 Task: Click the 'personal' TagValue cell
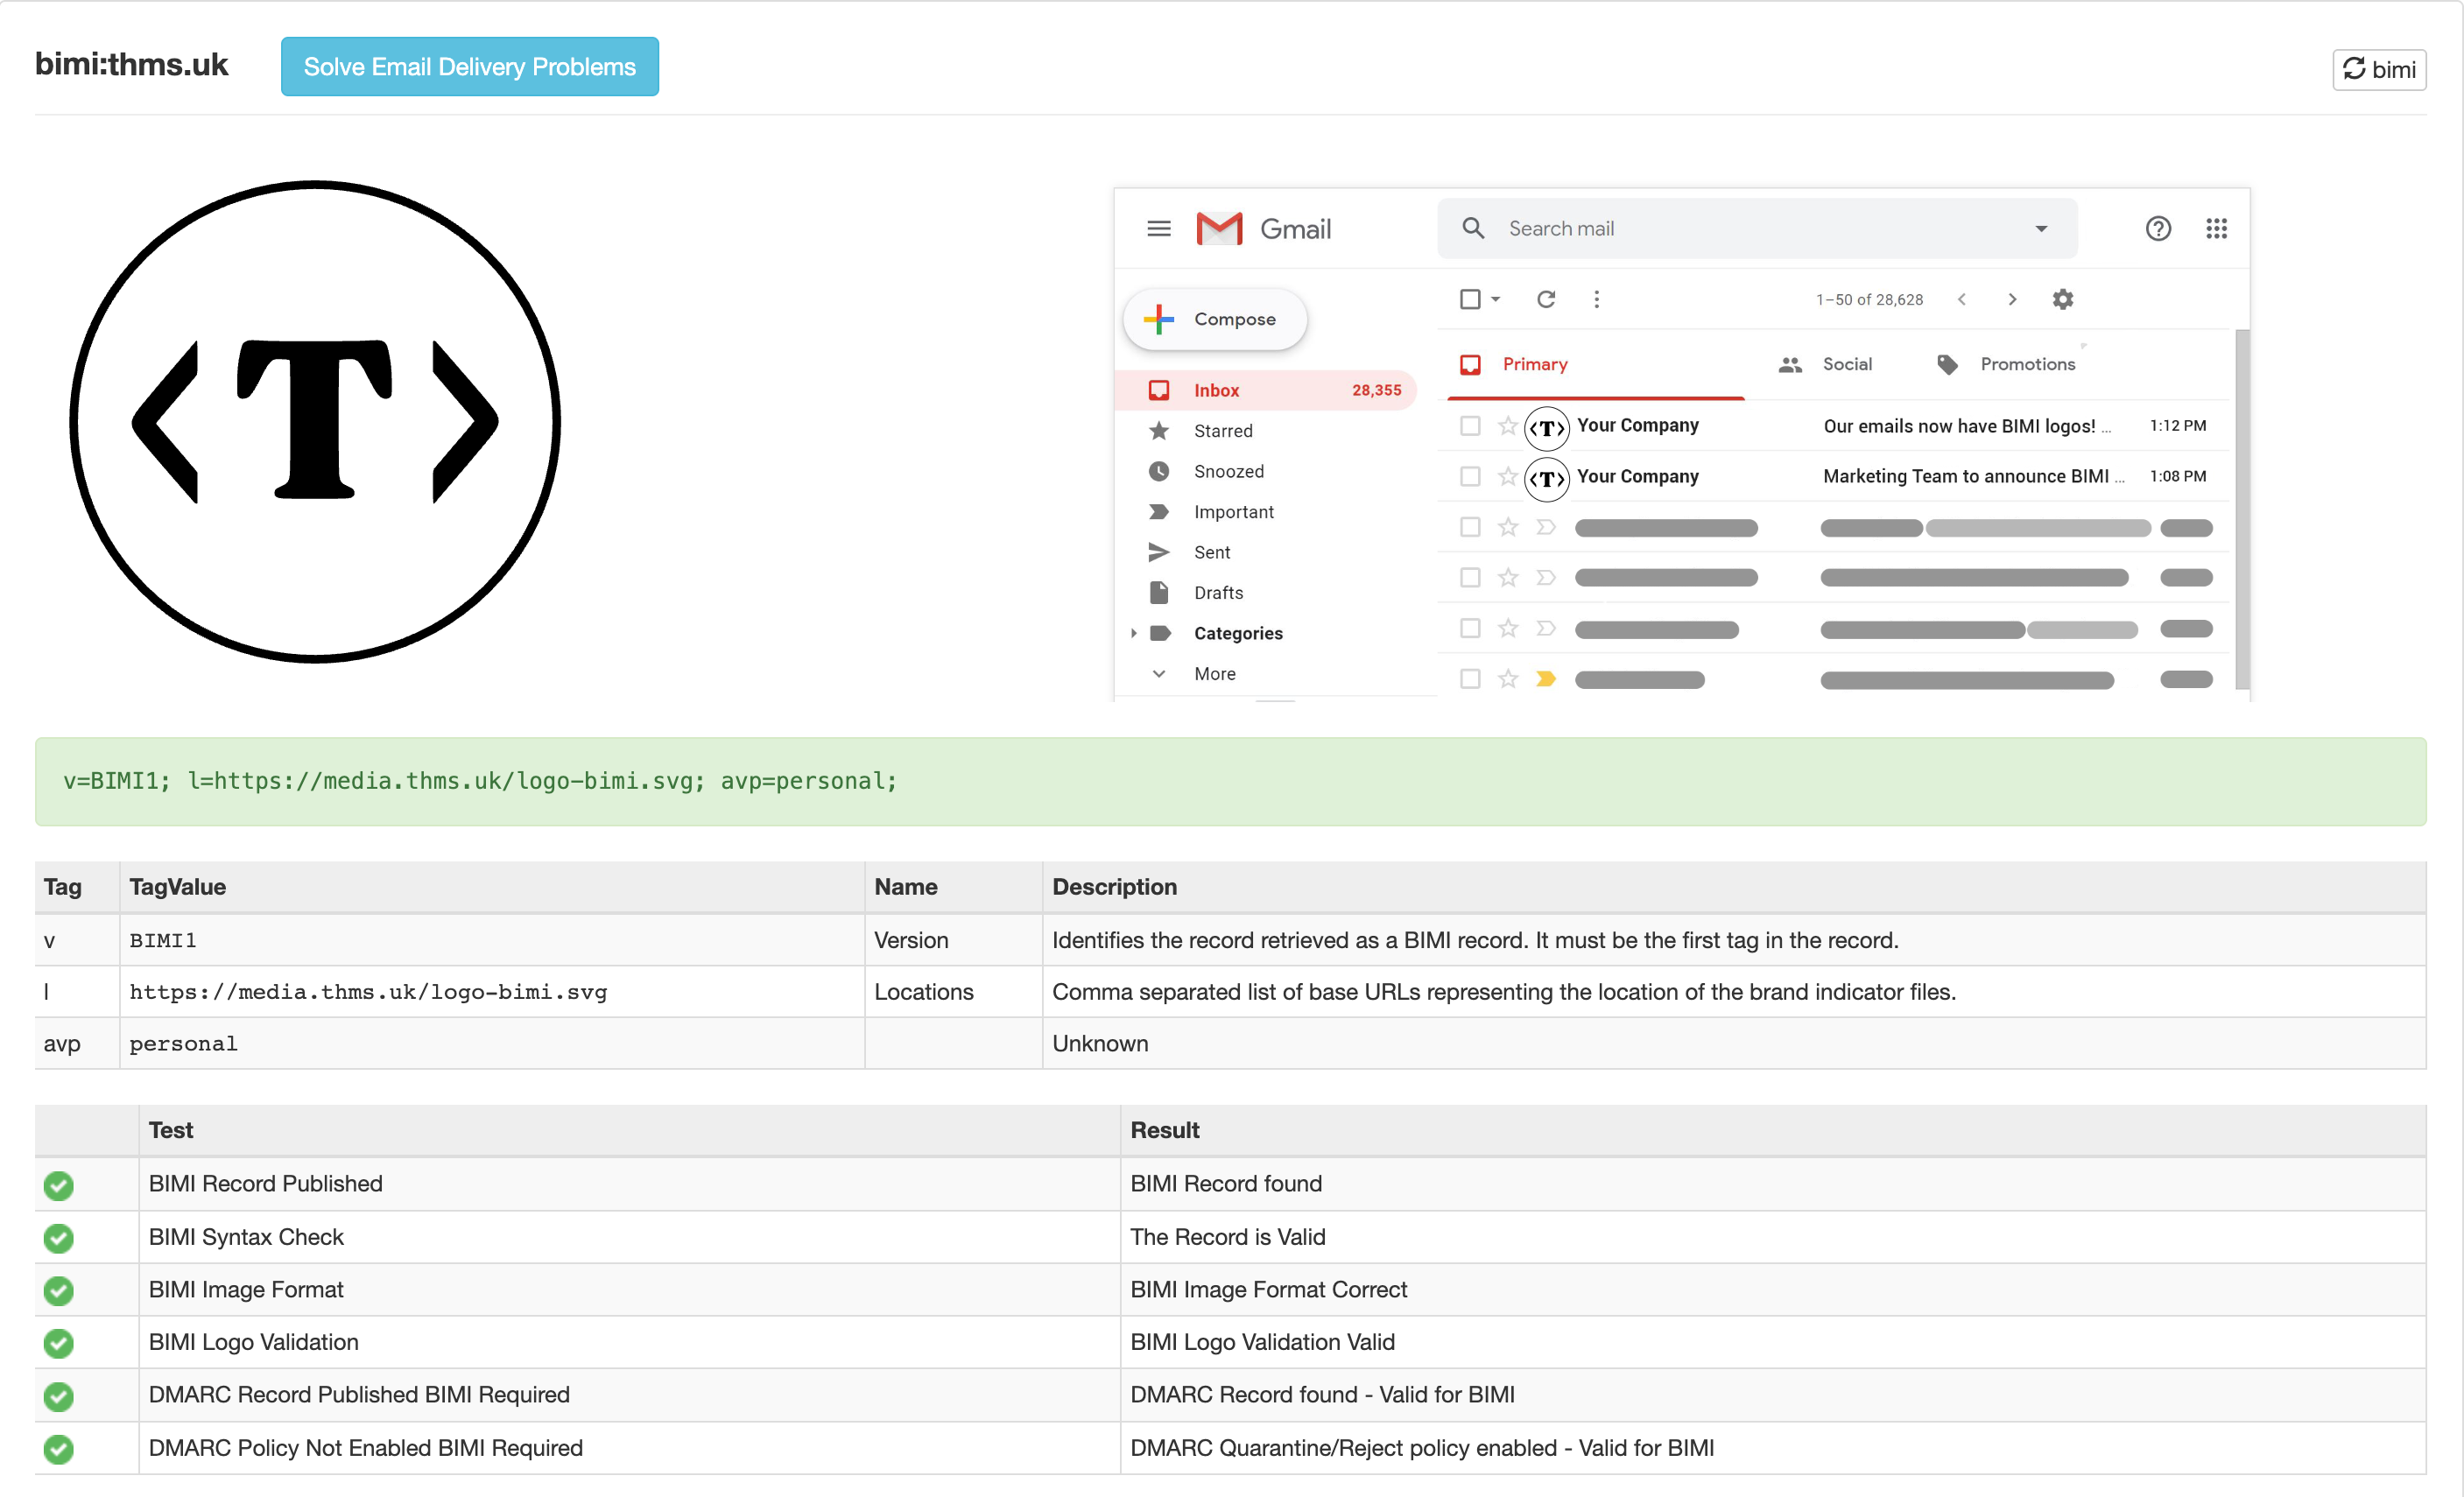tap(491, 1043)
